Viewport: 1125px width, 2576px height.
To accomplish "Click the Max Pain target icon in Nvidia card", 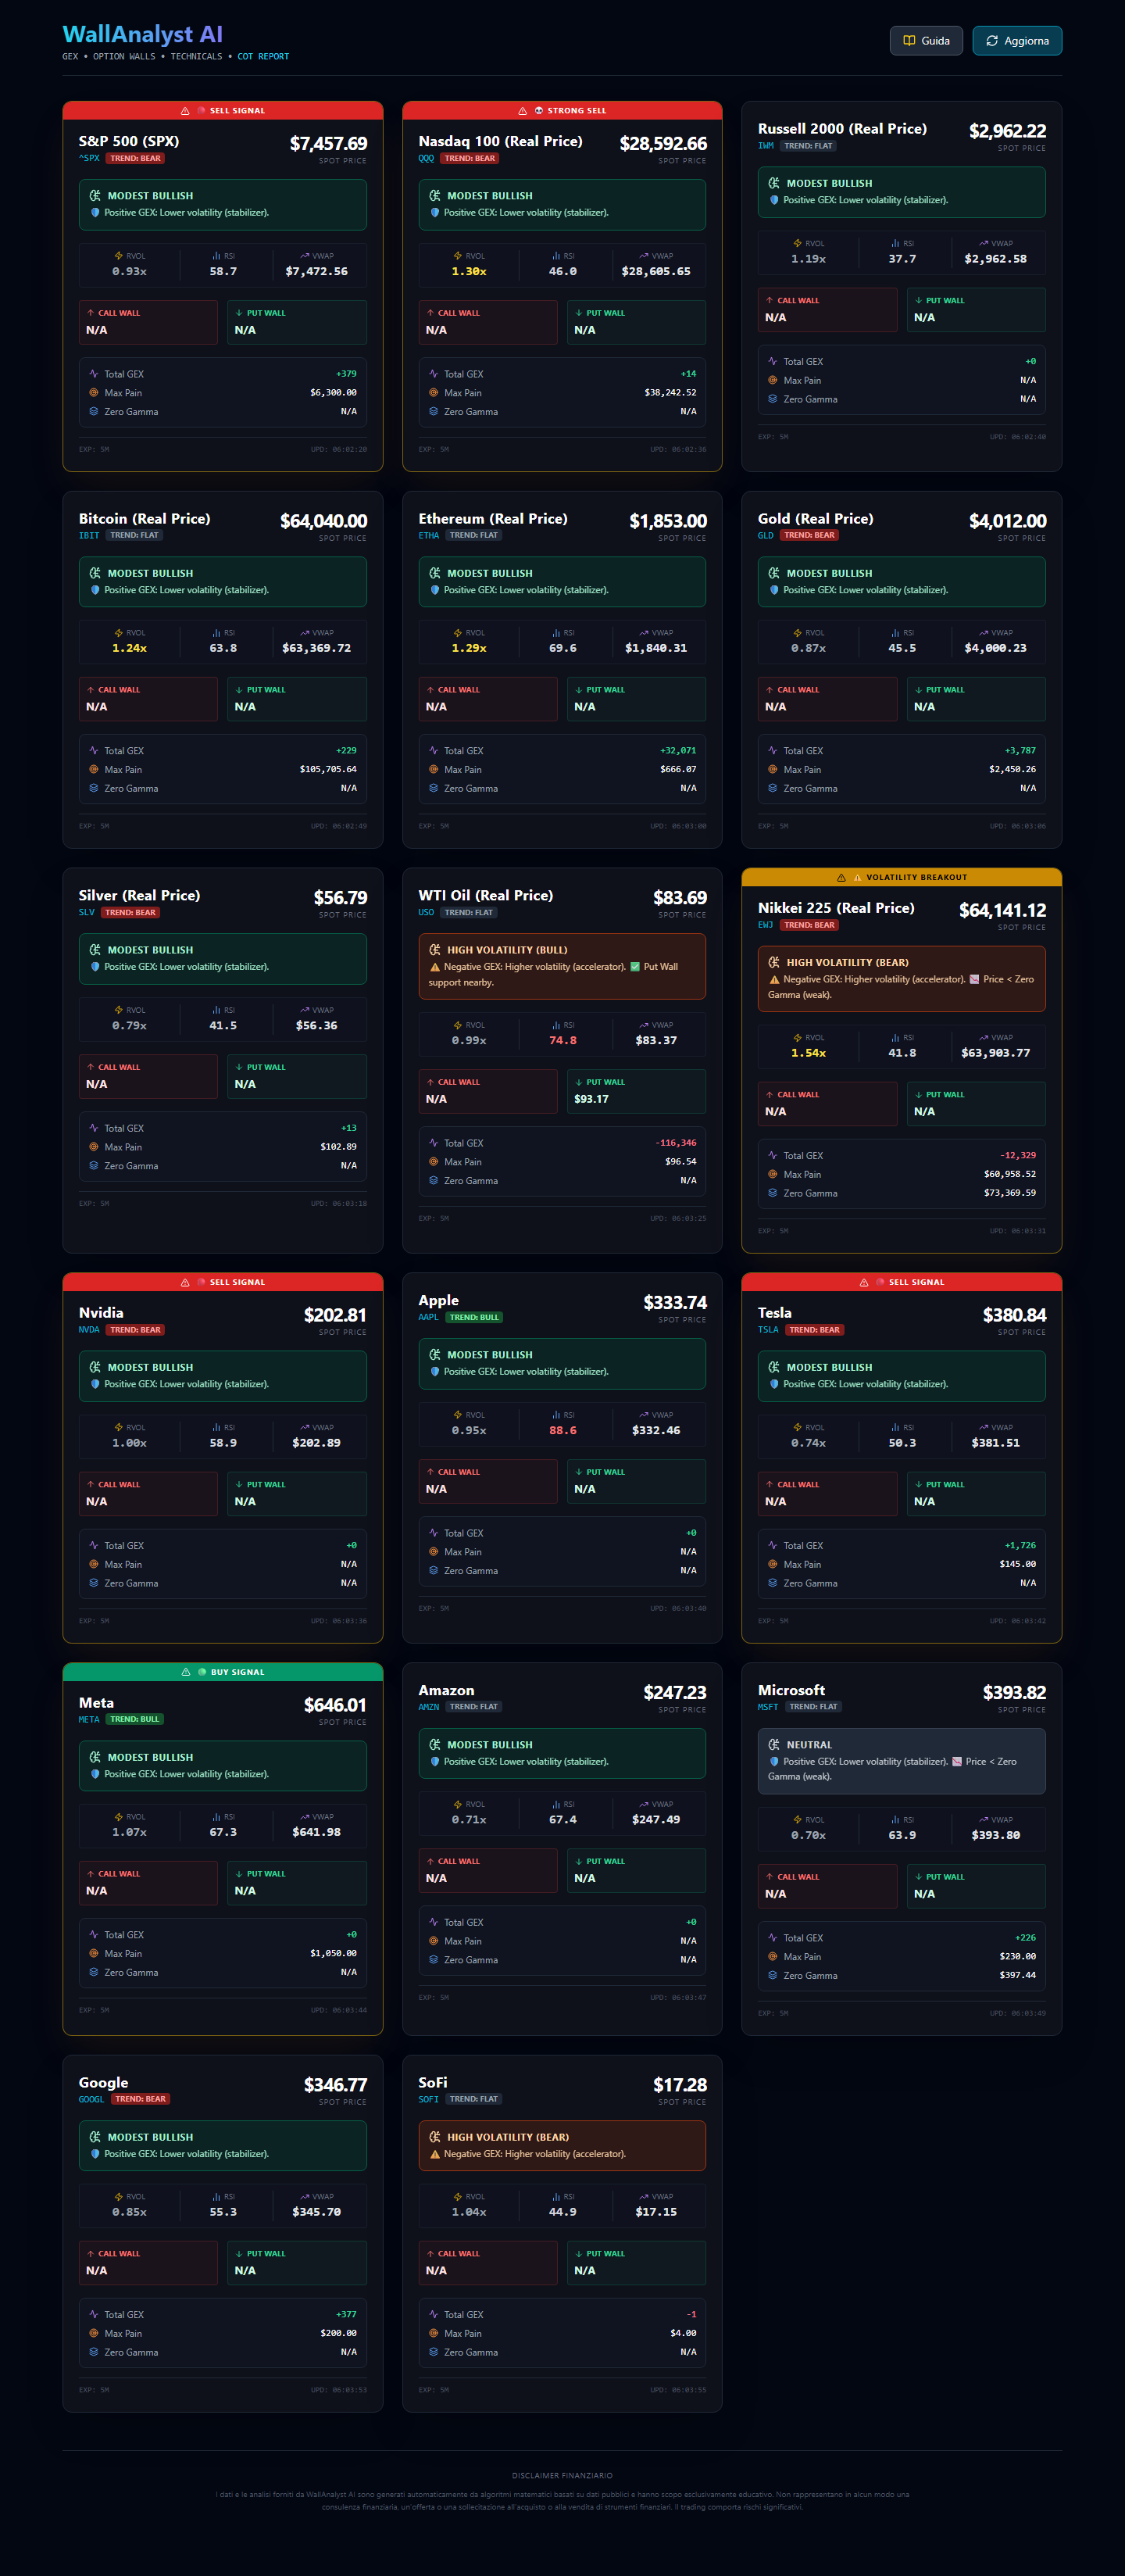I will click(94, 1564).
